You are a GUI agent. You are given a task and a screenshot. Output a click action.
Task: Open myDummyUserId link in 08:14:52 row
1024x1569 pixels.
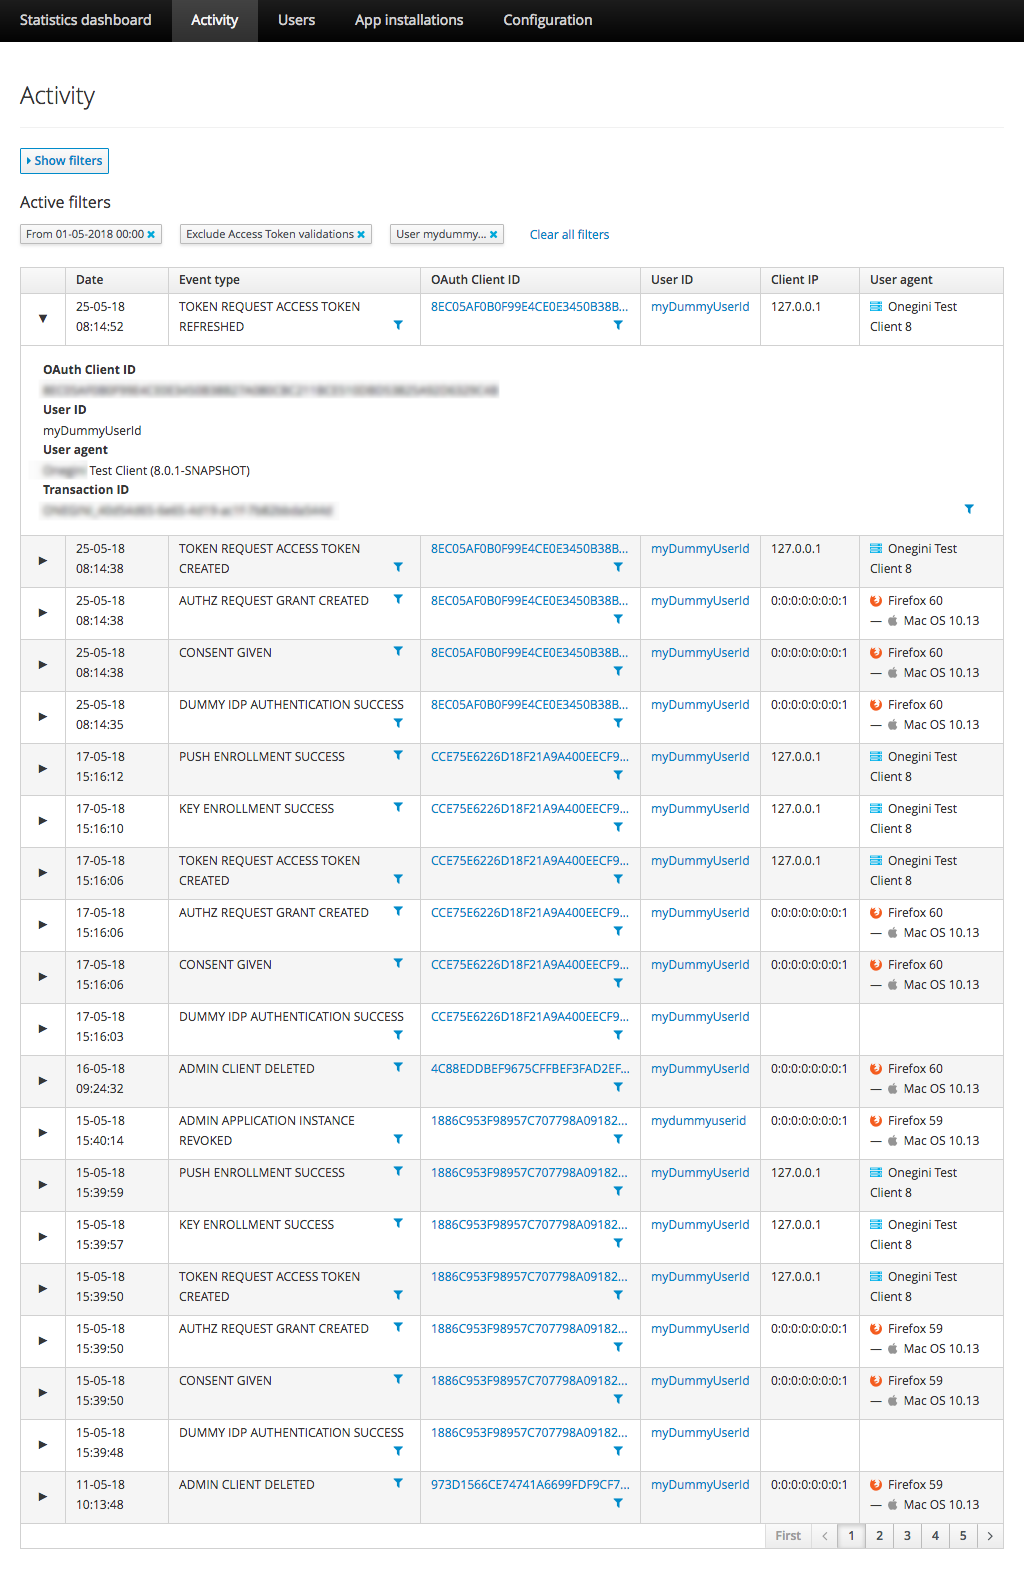click(700, 306)
